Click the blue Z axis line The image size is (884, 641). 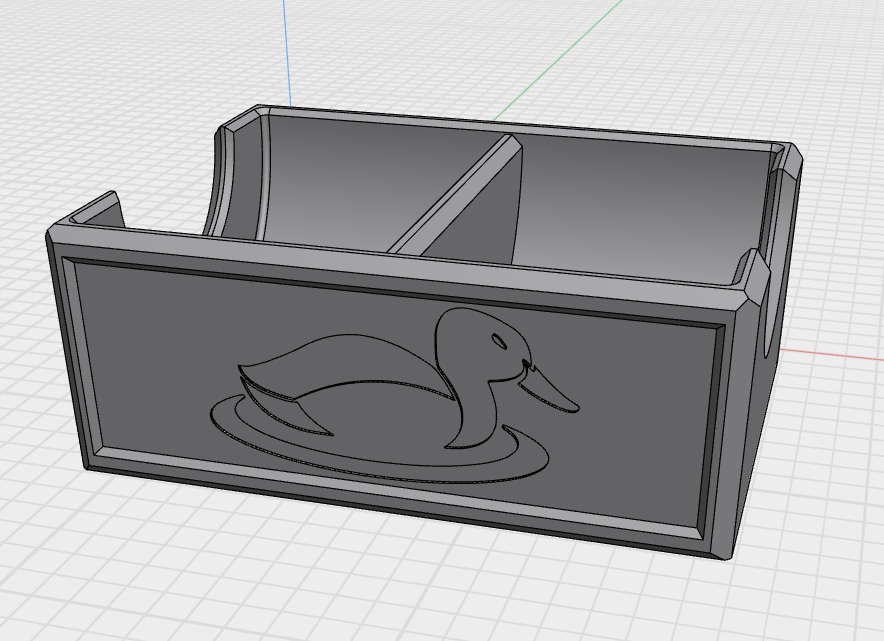point(286,50)
